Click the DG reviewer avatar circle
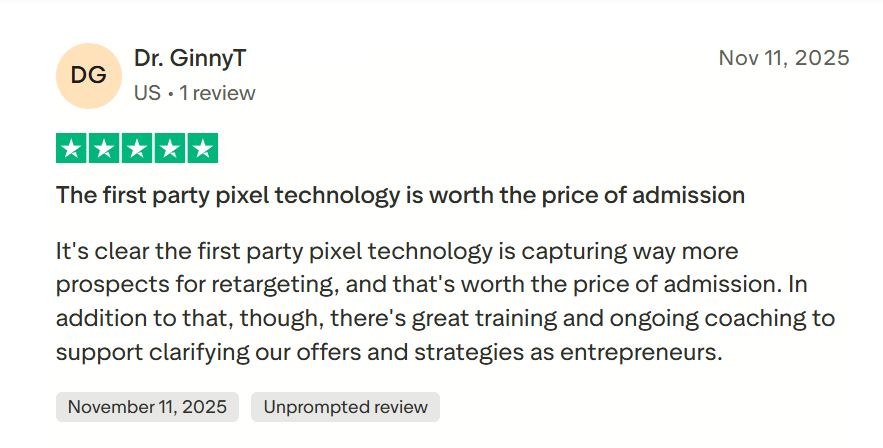Image resolution: width=883 pixels, height=448 pixels. pos(89,76)
